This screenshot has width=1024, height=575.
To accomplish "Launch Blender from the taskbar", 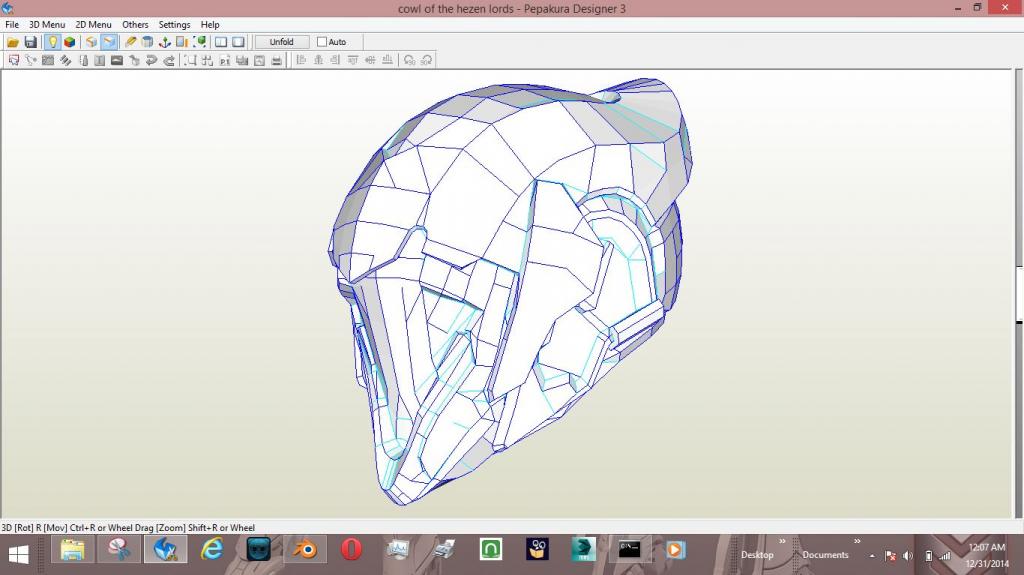I will 304,550.
